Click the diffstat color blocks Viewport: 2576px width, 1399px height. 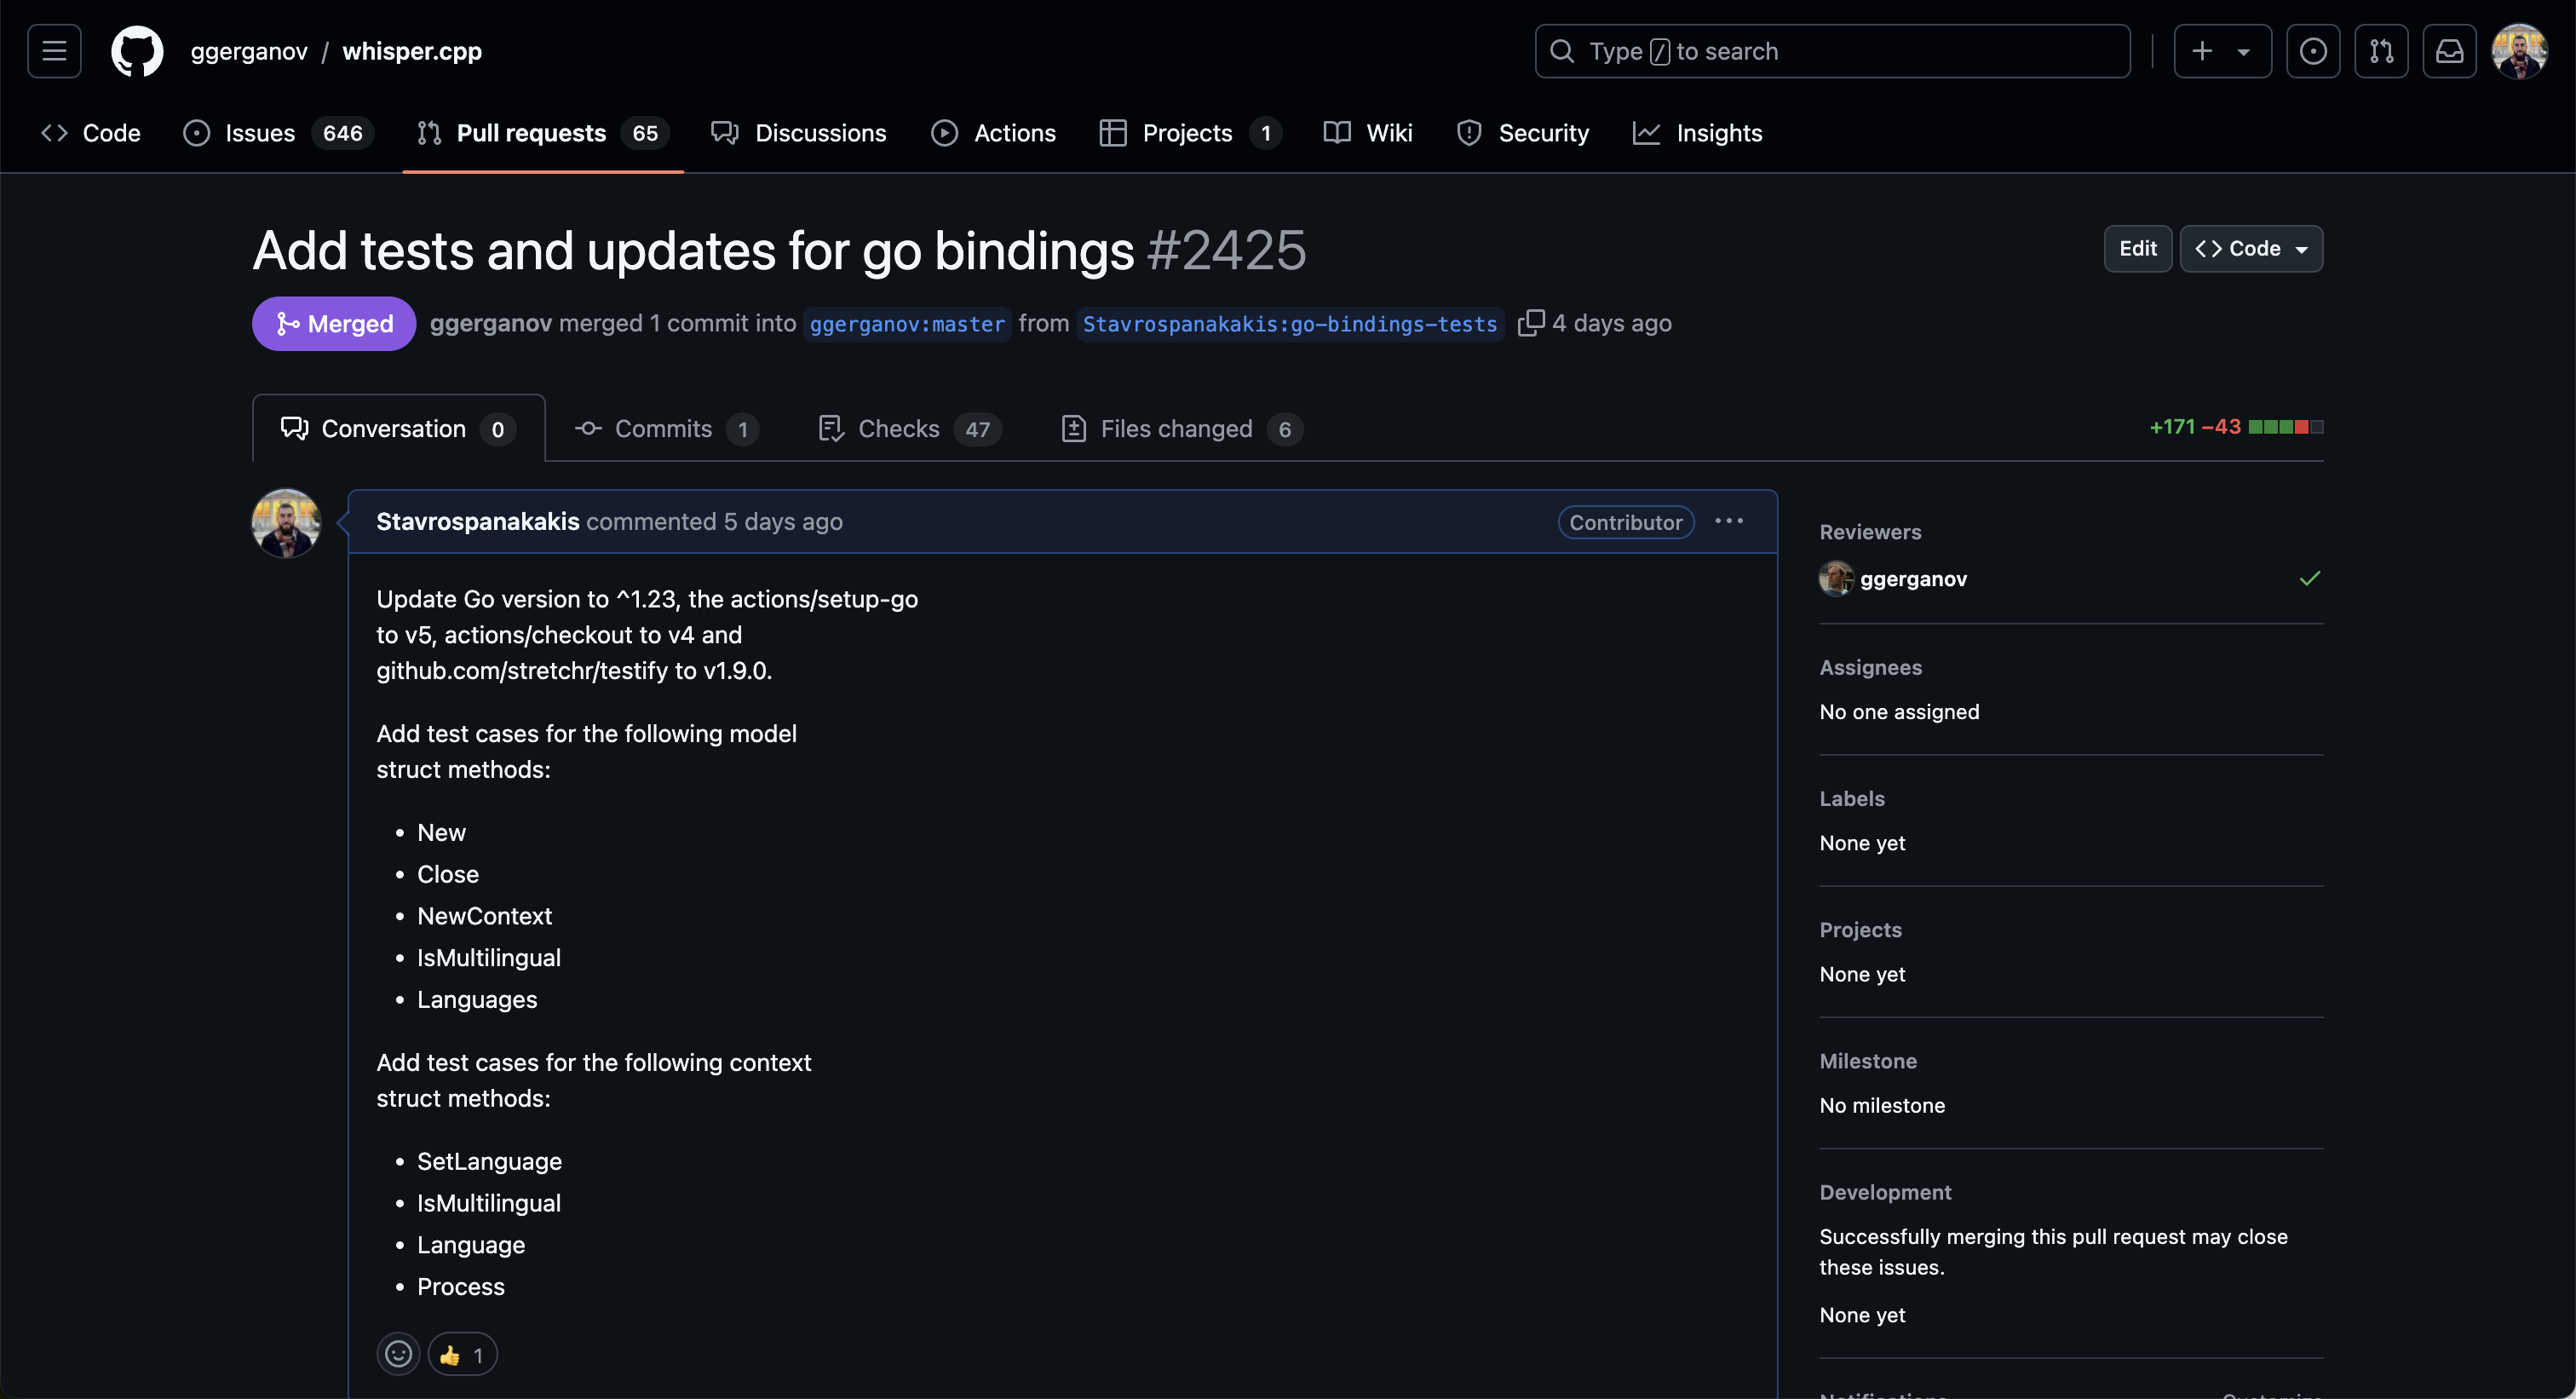tap(2286, 426)
